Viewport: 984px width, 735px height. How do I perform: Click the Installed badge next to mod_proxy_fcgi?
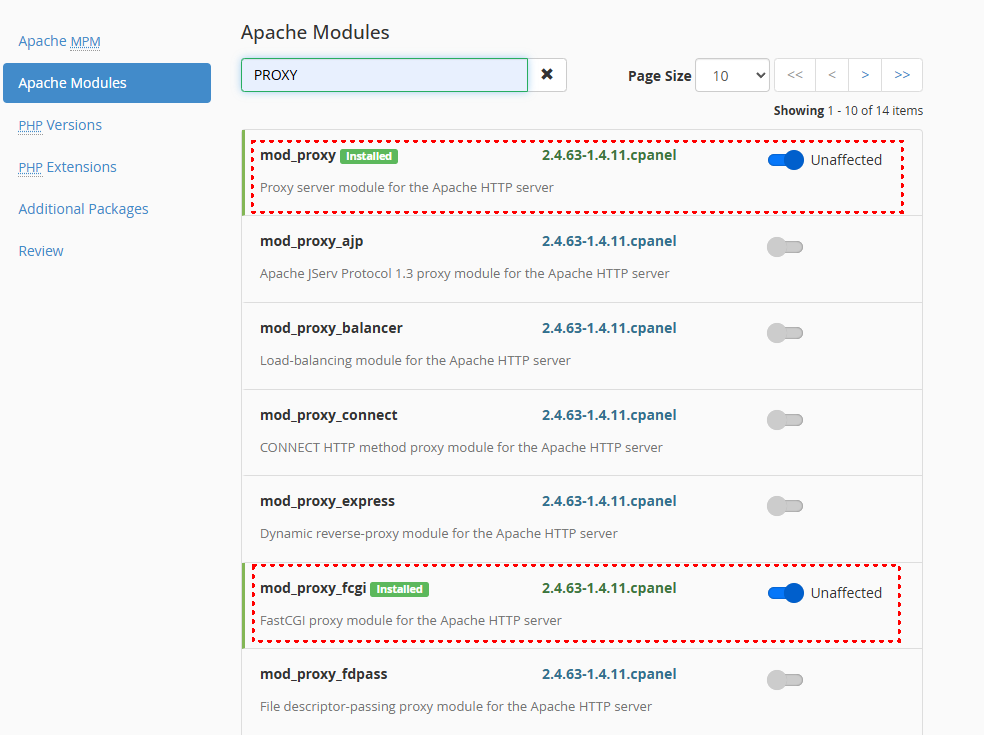(399, 589)
